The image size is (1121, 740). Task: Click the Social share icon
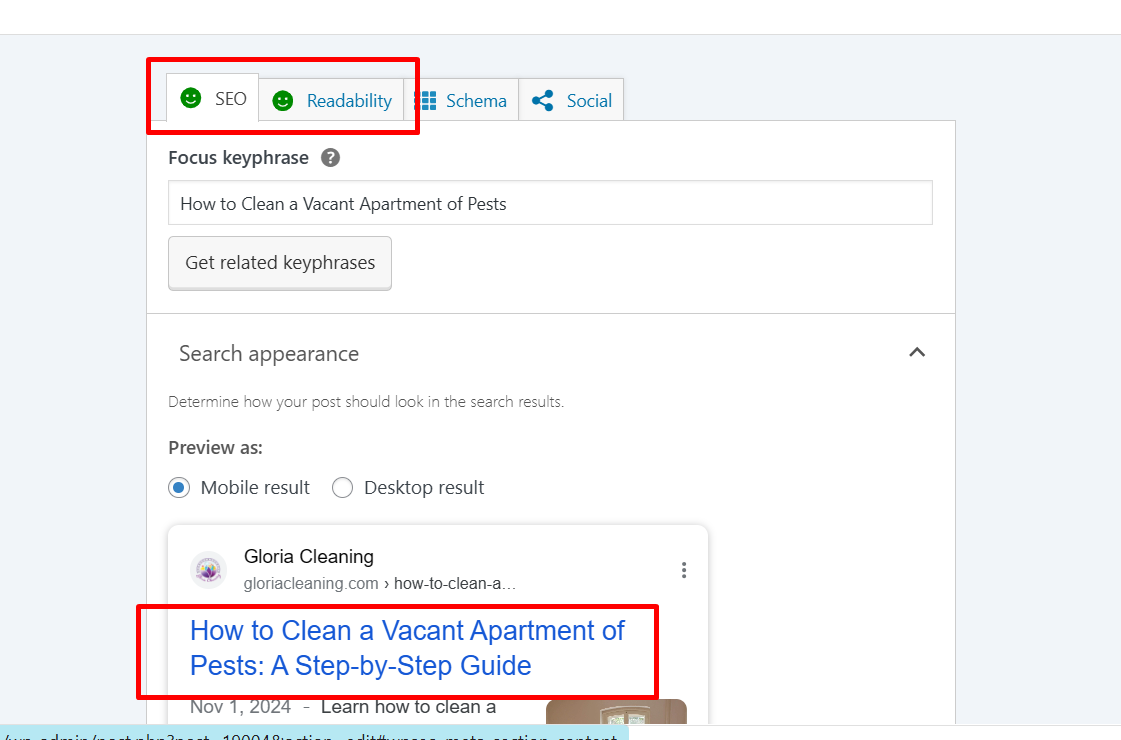543,101
